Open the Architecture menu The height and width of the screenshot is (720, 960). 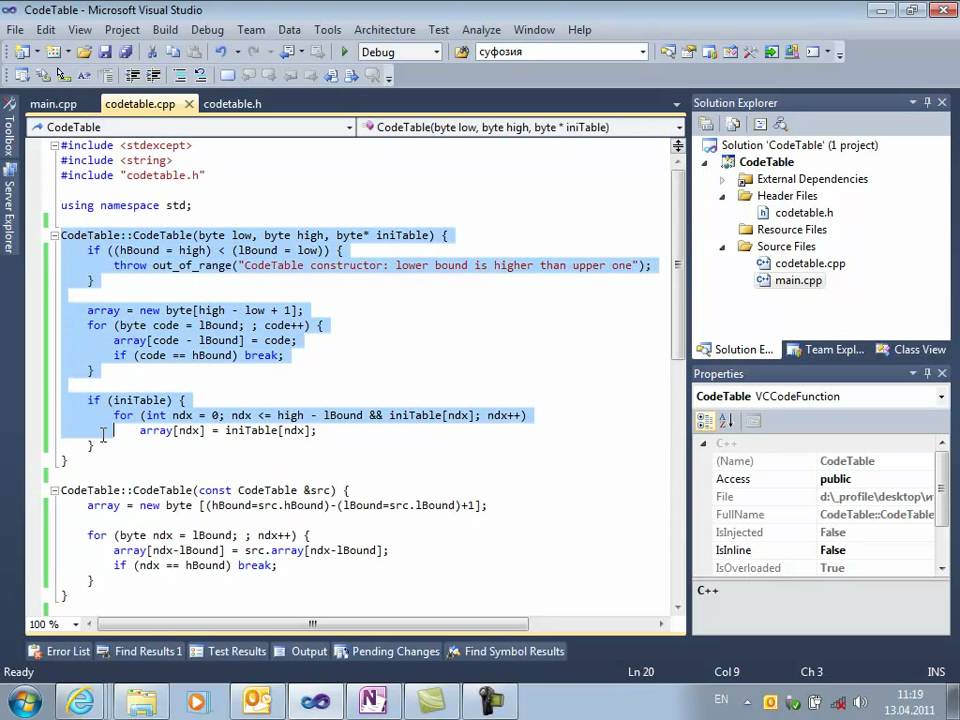tap(384, 30)
